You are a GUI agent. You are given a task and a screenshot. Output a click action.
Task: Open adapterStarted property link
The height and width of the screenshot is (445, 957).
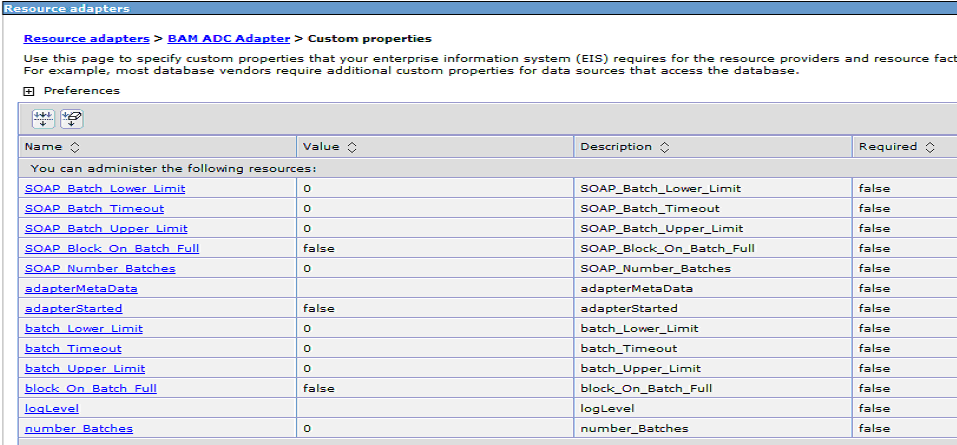click(x=73, y=309)
